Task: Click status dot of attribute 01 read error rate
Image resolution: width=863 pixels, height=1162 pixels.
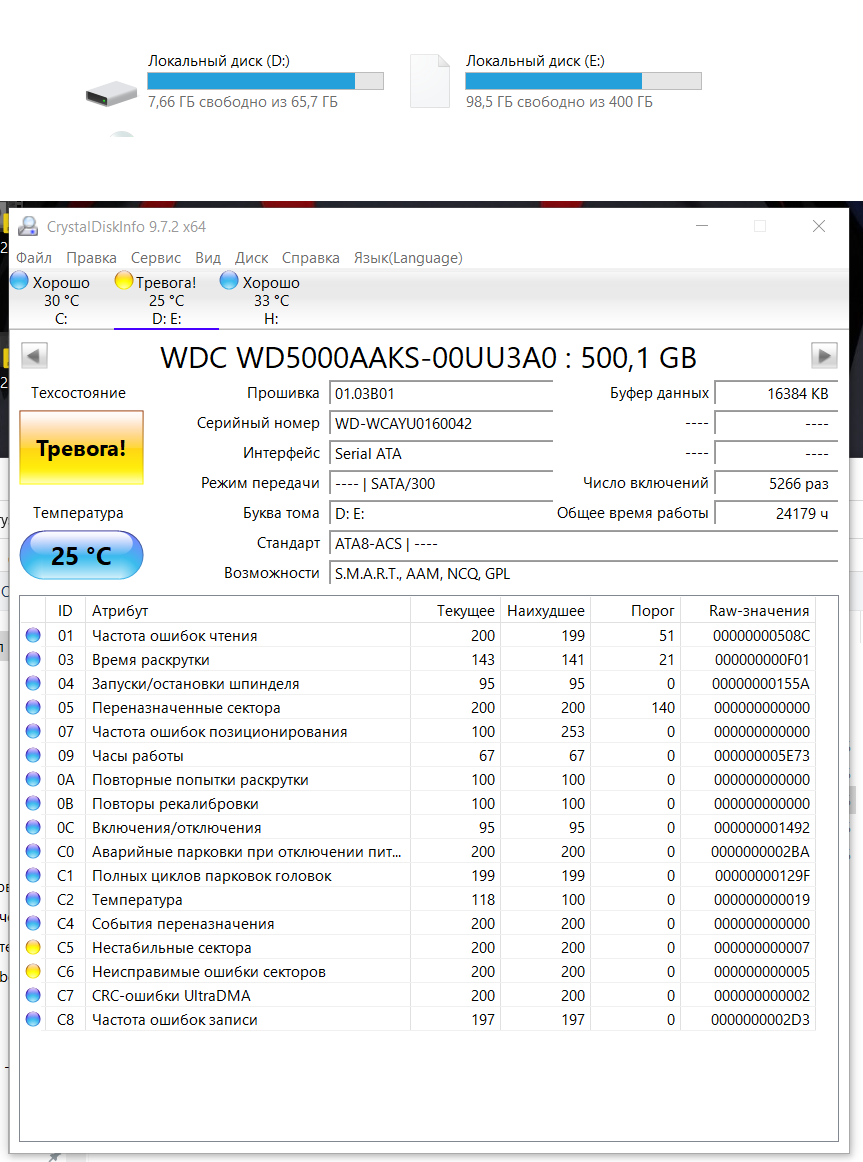Action: click(33, 635)
